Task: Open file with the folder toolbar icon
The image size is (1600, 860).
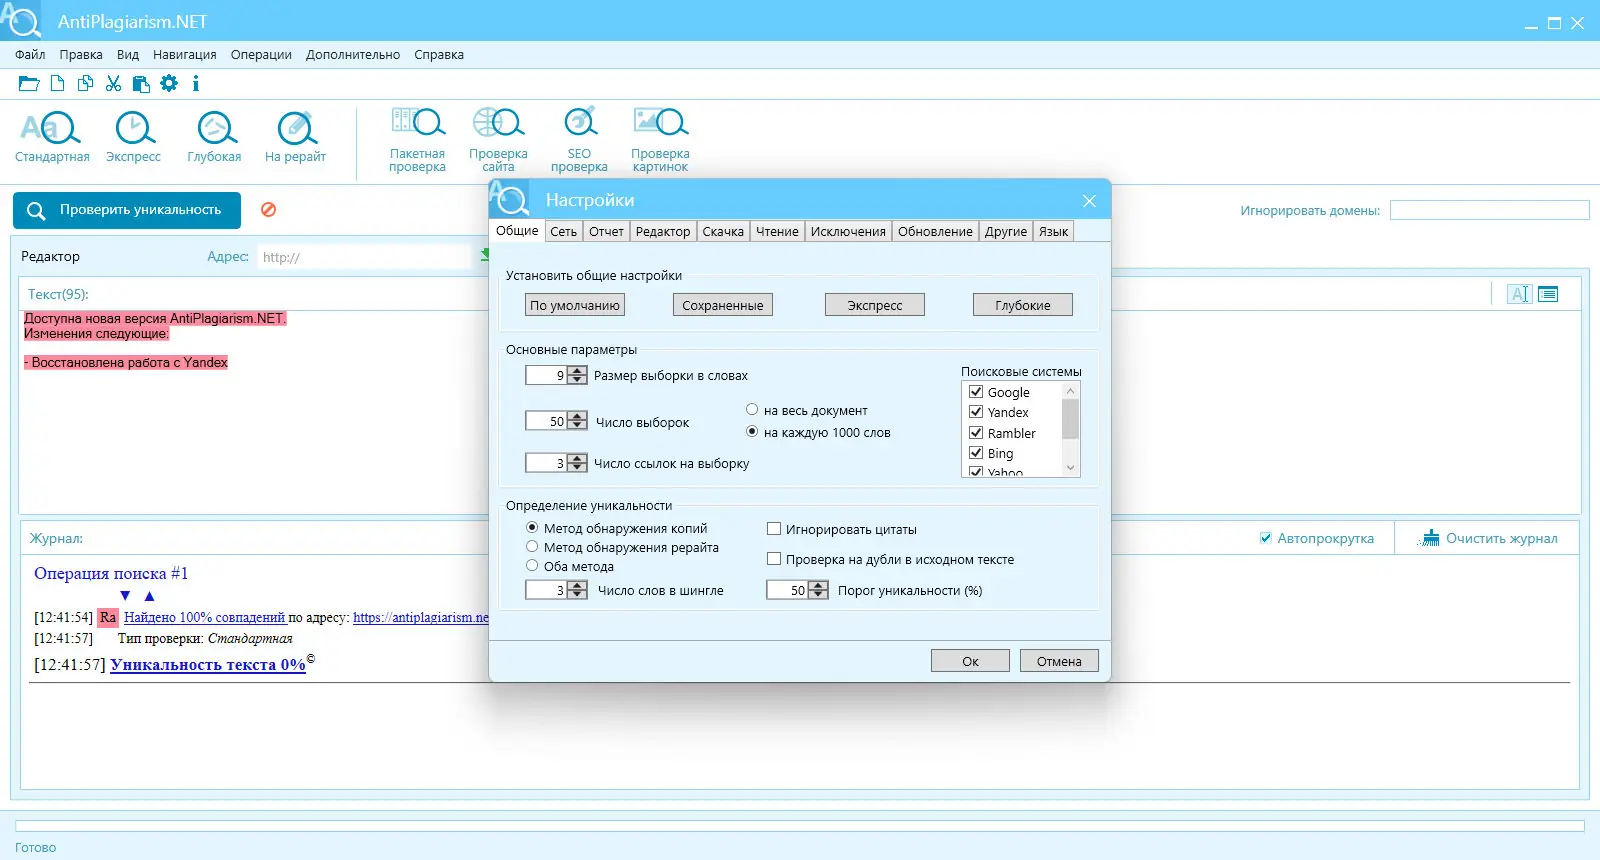Action: [29, 84]
